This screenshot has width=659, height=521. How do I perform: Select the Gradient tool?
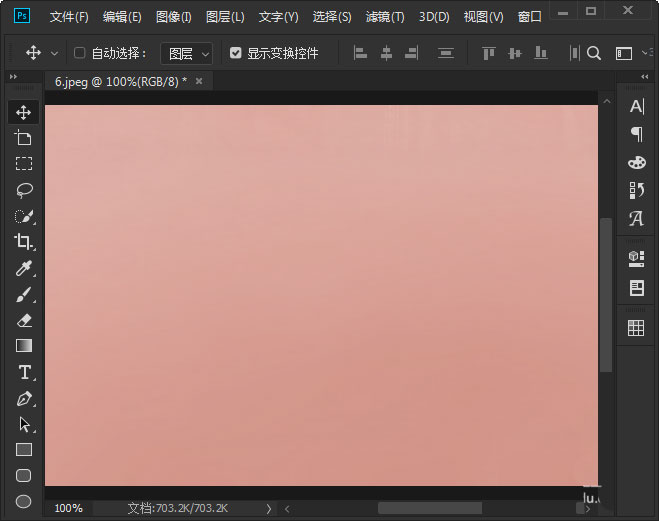(x=24, y=346)
